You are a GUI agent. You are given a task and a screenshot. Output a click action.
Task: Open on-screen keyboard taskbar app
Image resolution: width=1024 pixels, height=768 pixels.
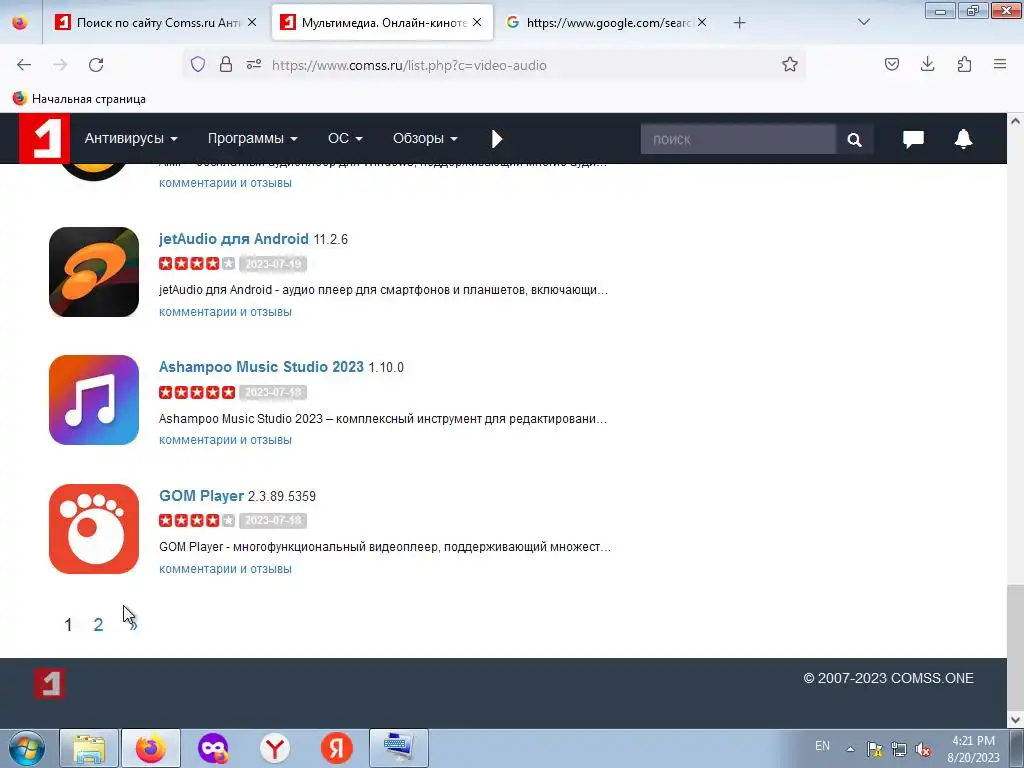click(x=398, y=748)
